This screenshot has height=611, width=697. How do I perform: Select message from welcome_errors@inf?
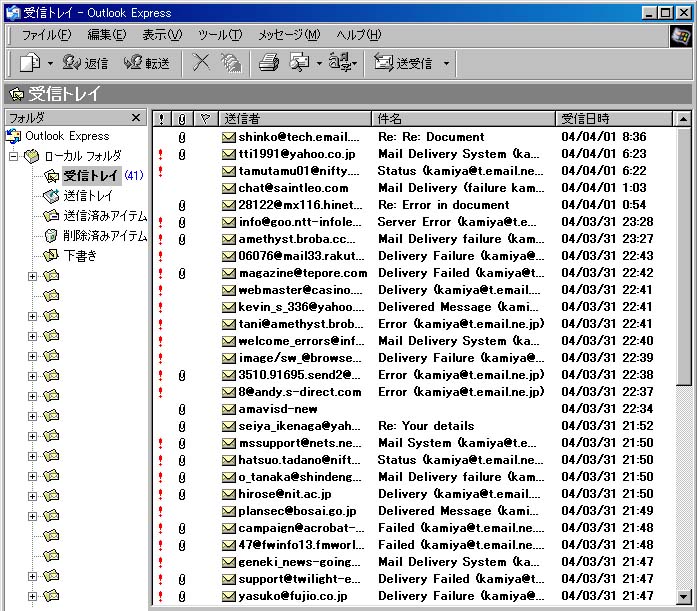[301, 341]
